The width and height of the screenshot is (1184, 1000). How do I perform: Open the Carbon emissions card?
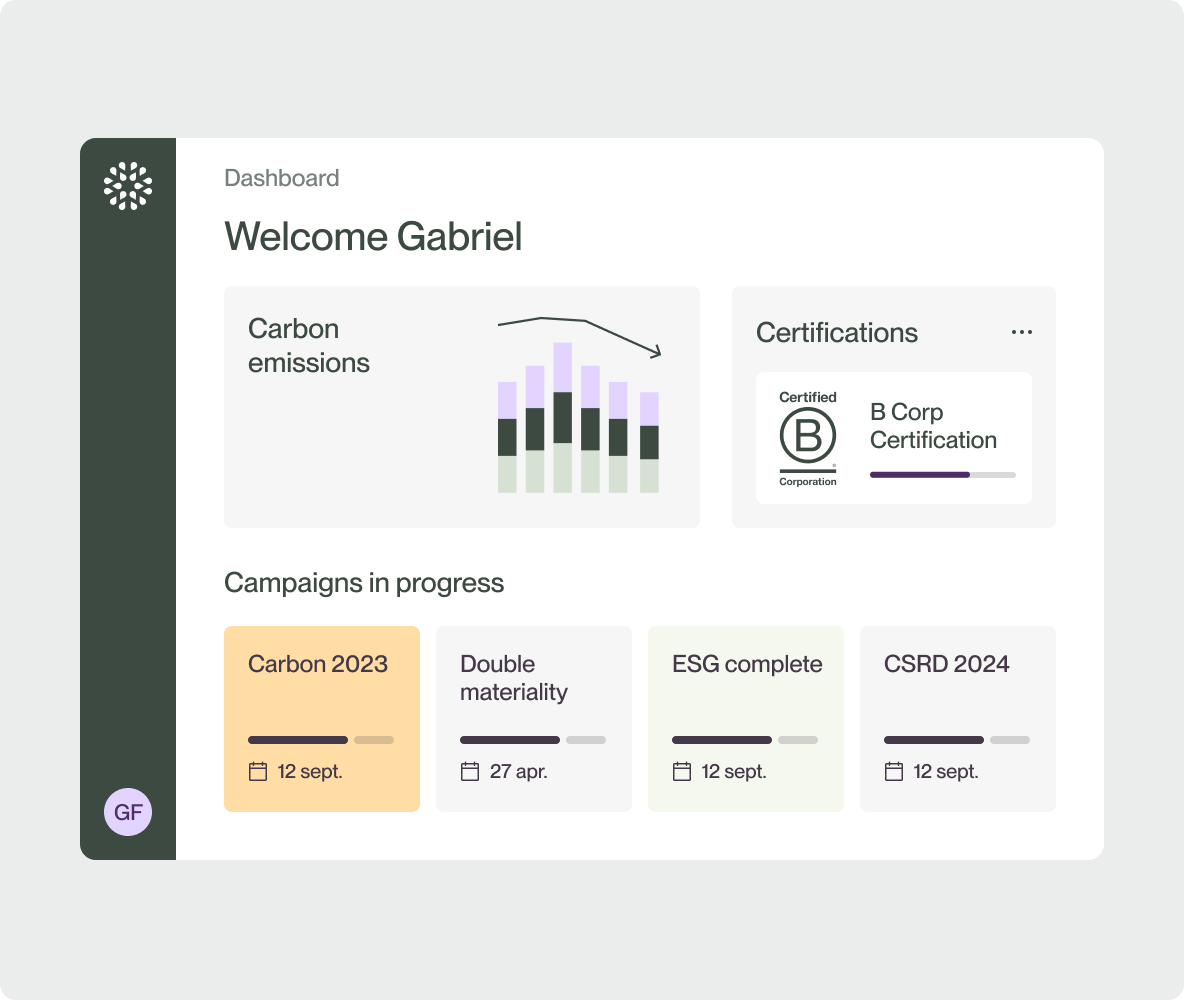pyautogui.click(x=462, y=406)
